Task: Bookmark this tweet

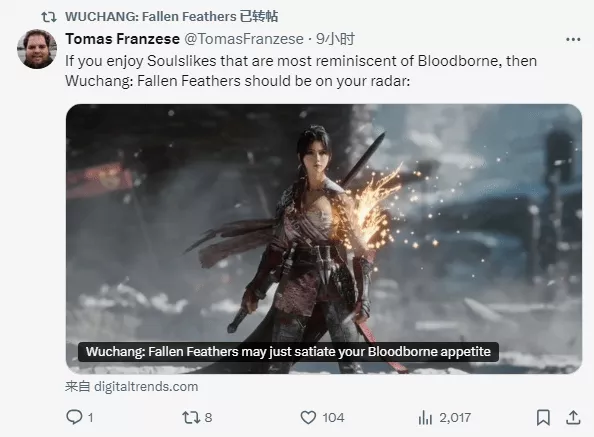Action: (543, 418)
